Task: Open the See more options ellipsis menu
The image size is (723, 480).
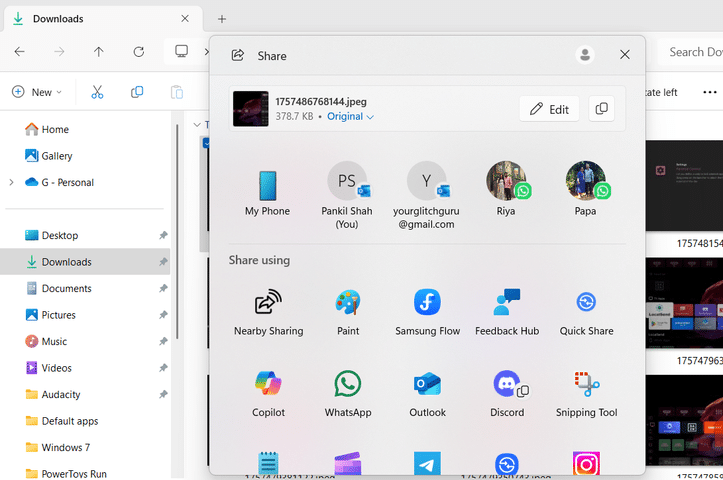Action: point(710,92)
